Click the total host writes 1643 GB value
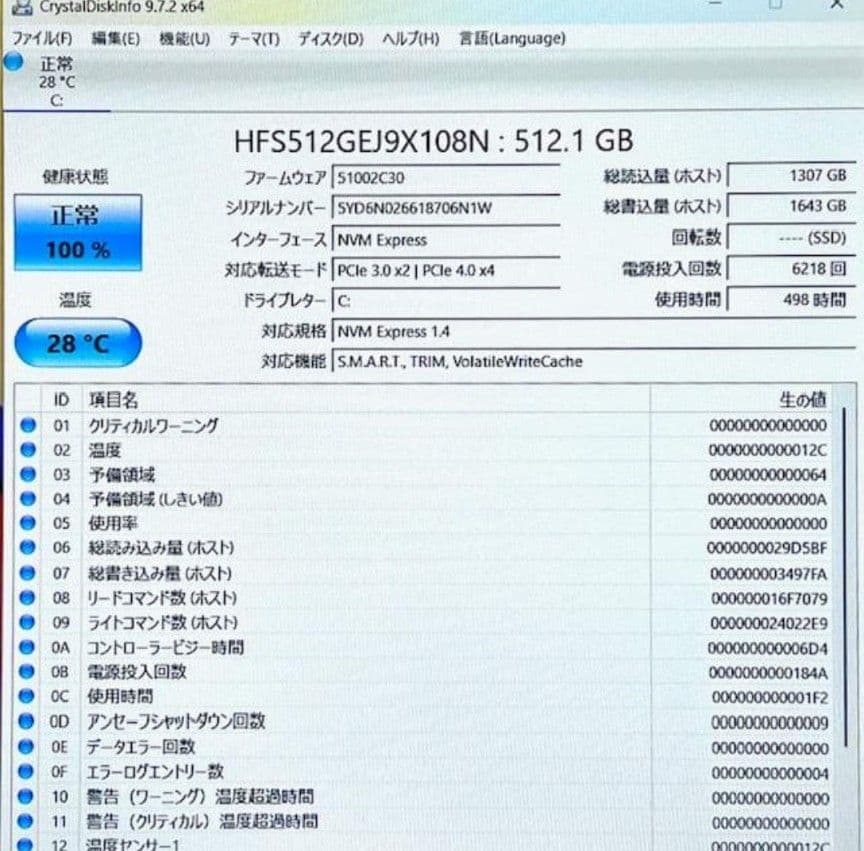Screen dimensions: 864x851 click(x=791, y=206)
